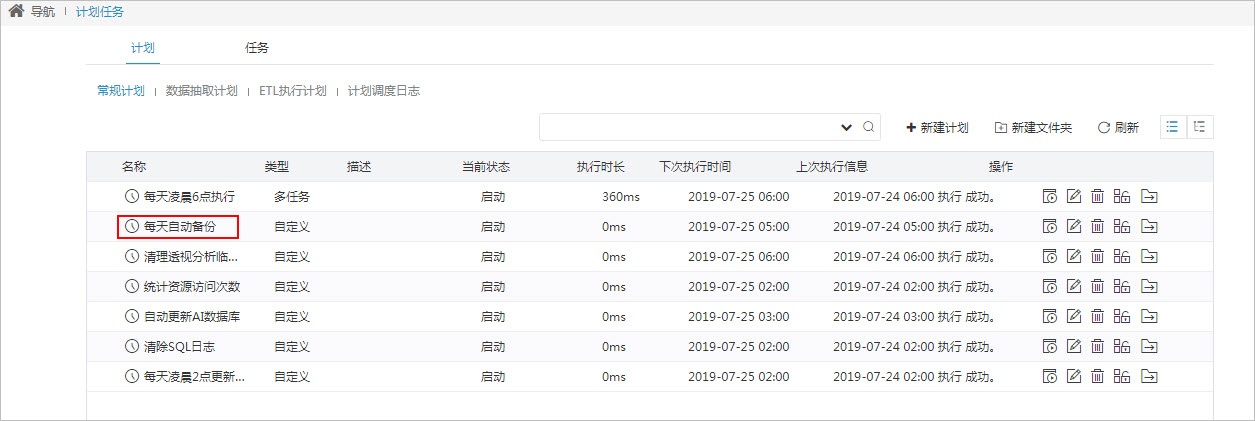Select the 数据抽取计划 sub-tab
1255x421 pixels.
201,90
